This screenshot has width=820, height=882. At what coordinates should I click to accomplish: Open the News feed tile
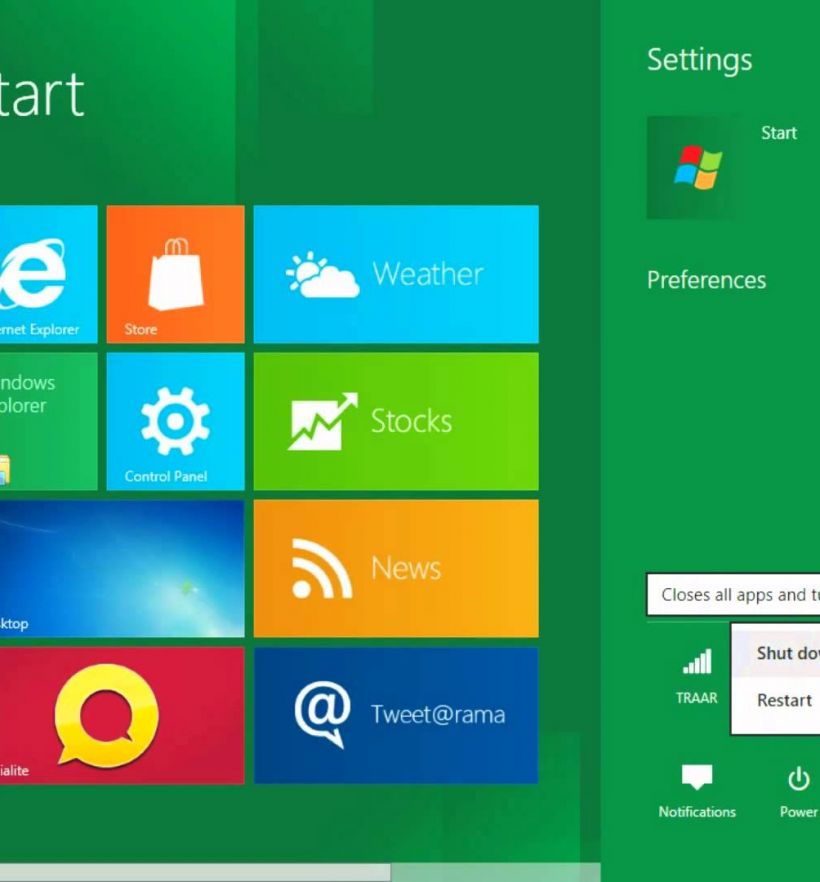point(396,568)
